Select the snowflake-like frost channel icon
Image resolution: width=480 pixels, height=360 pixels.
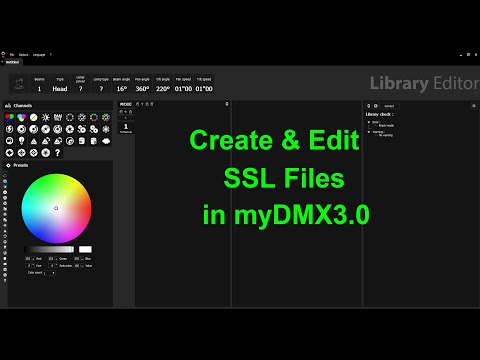pyautogui.click(x=106, y=129)
